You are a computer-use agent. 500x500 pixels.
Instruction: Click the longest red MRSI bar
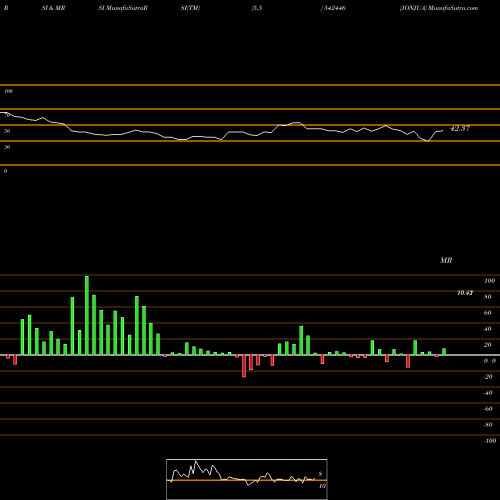244,366
